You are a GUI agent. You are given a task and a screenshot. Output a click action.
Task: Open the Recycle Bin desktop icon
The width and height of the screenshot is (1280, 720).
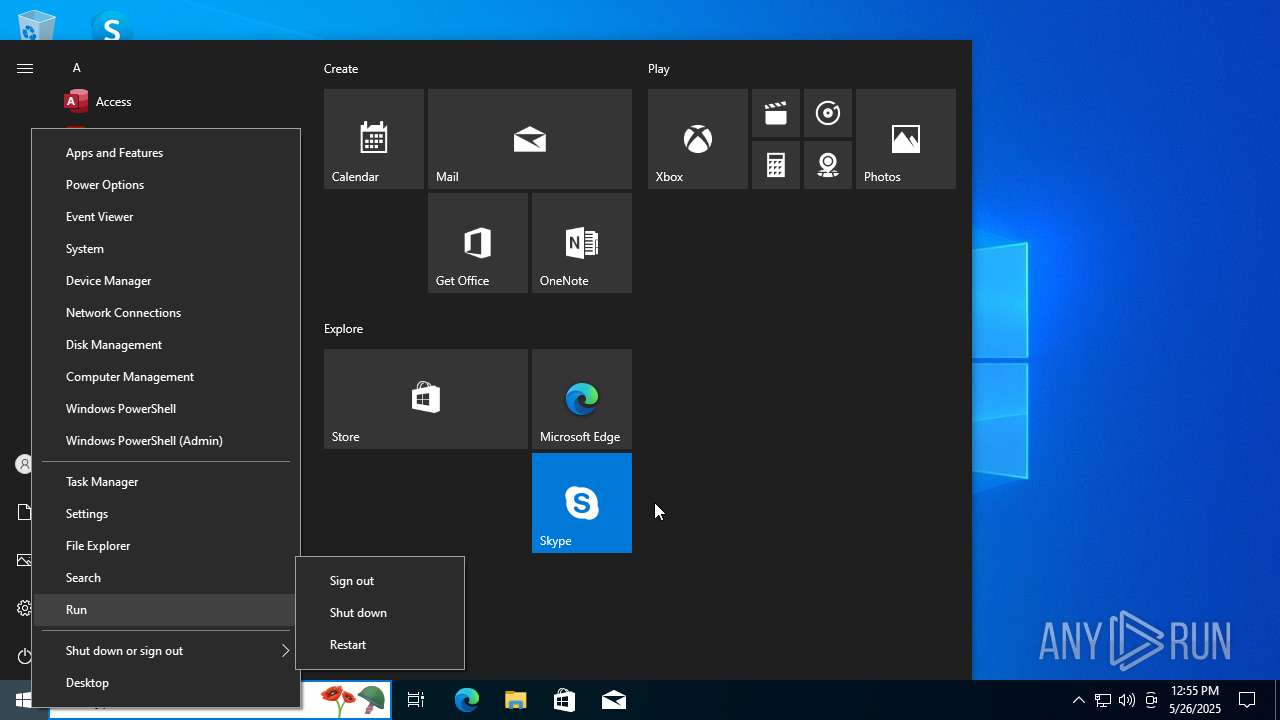click(x=37, y=25)
